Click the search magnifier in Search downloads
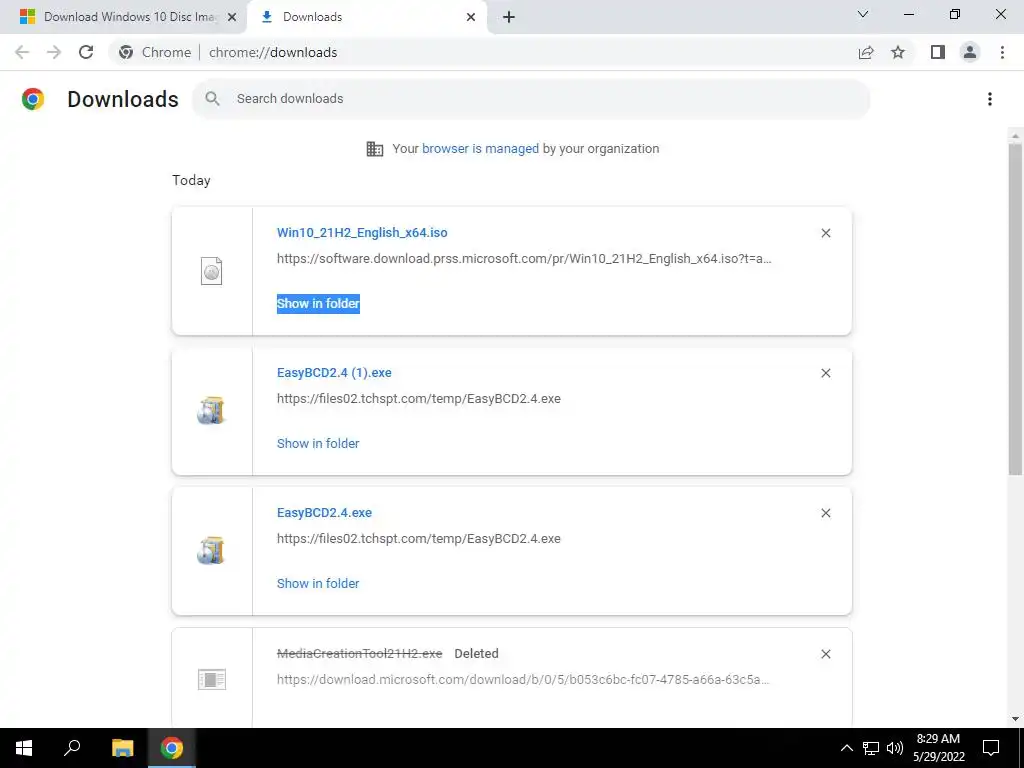The image size is (1024, 768). [212, 99]
